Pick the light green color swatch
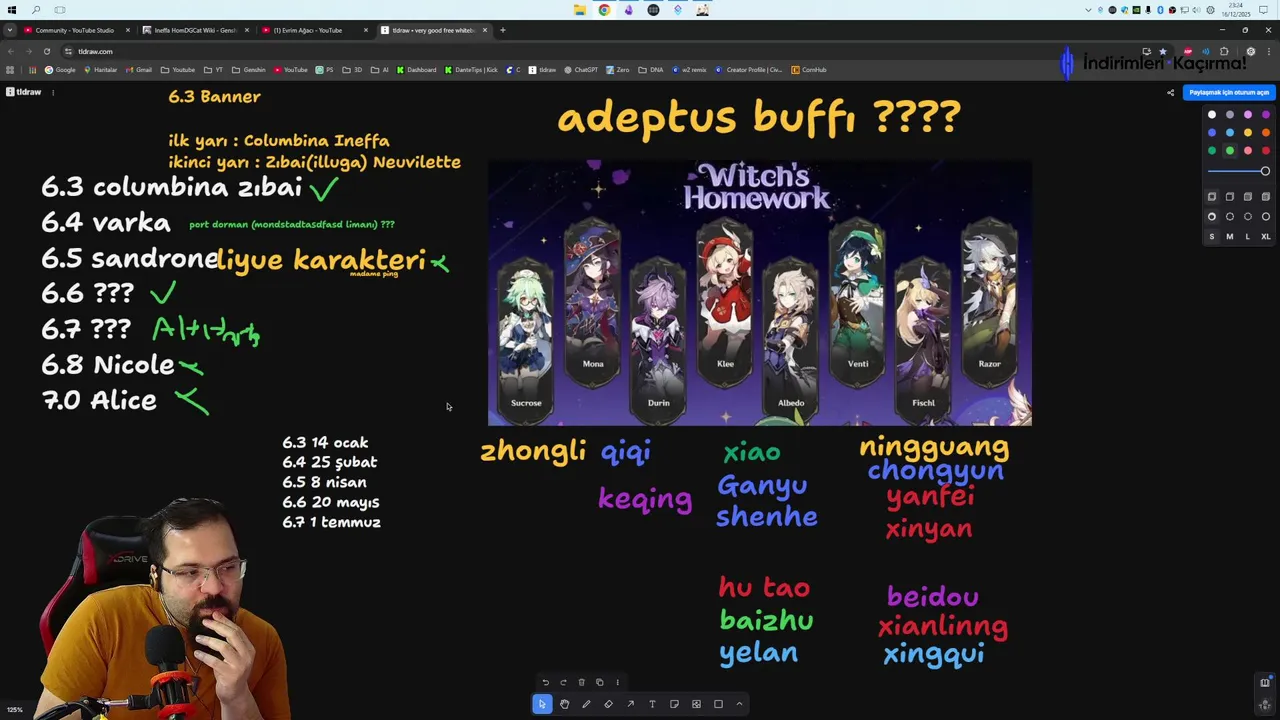The height and width of the screenshot is (720, 1280). pyautogui.click(x=1230, y=151)
